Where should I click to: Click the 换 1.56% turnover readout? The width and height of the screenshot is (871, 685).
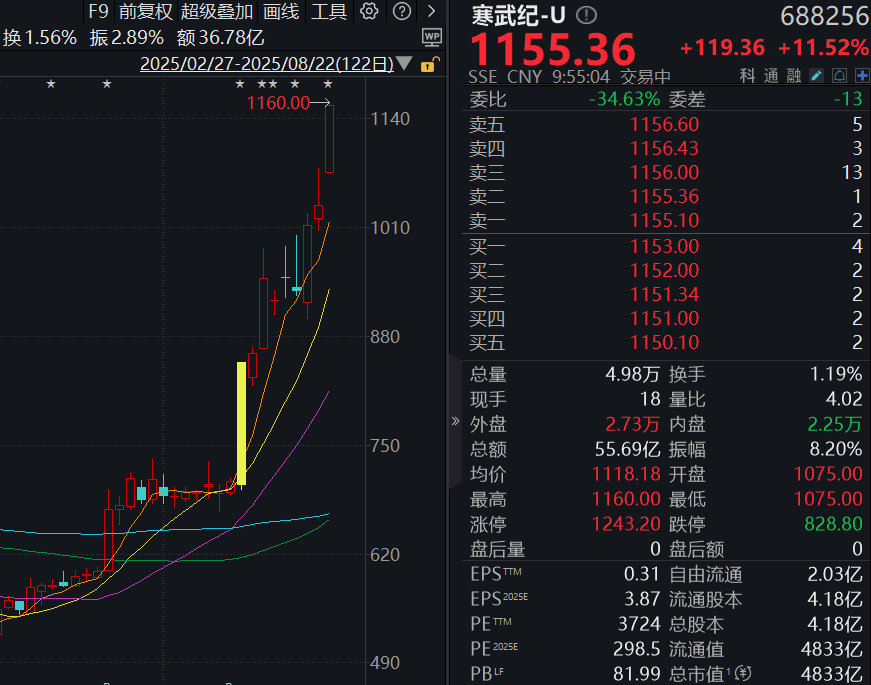coord(39,38)
